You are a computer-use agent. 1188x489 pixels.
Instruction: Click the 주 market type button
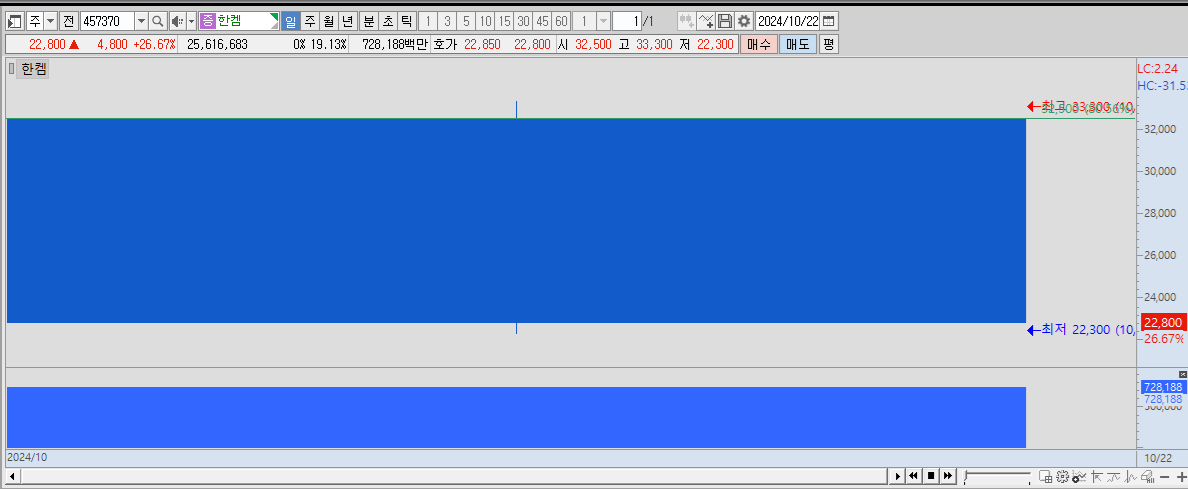[35, 21]
